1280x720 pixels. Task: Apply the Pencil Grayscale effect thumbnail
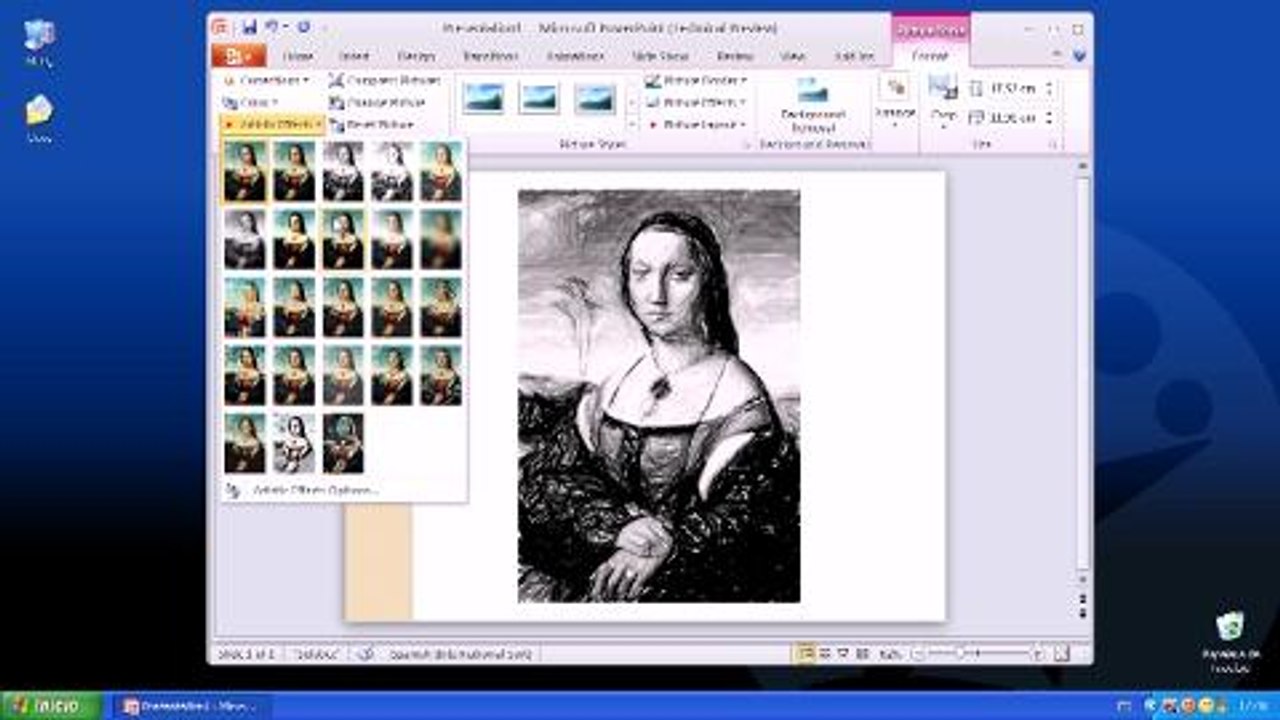343,171
